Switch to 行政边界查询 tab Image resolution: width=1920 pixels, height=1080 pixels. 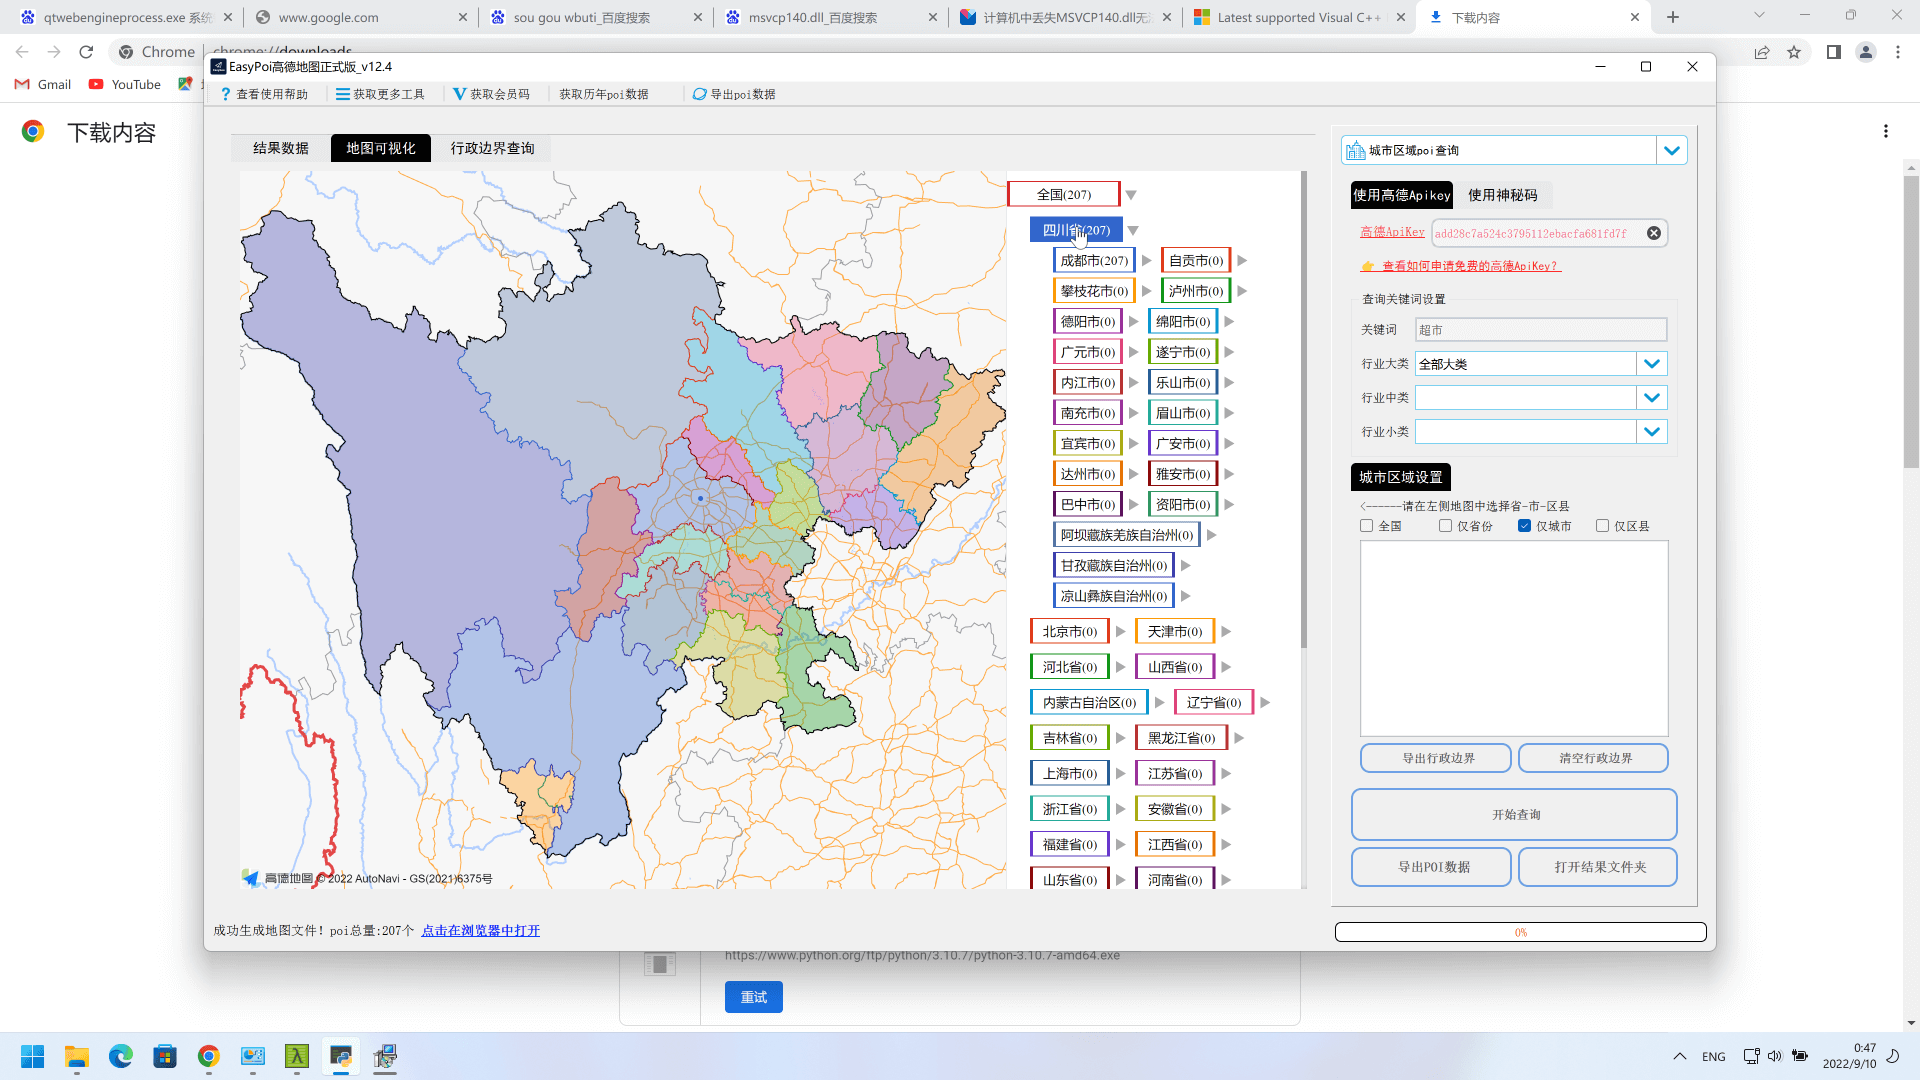pos(492,148)
